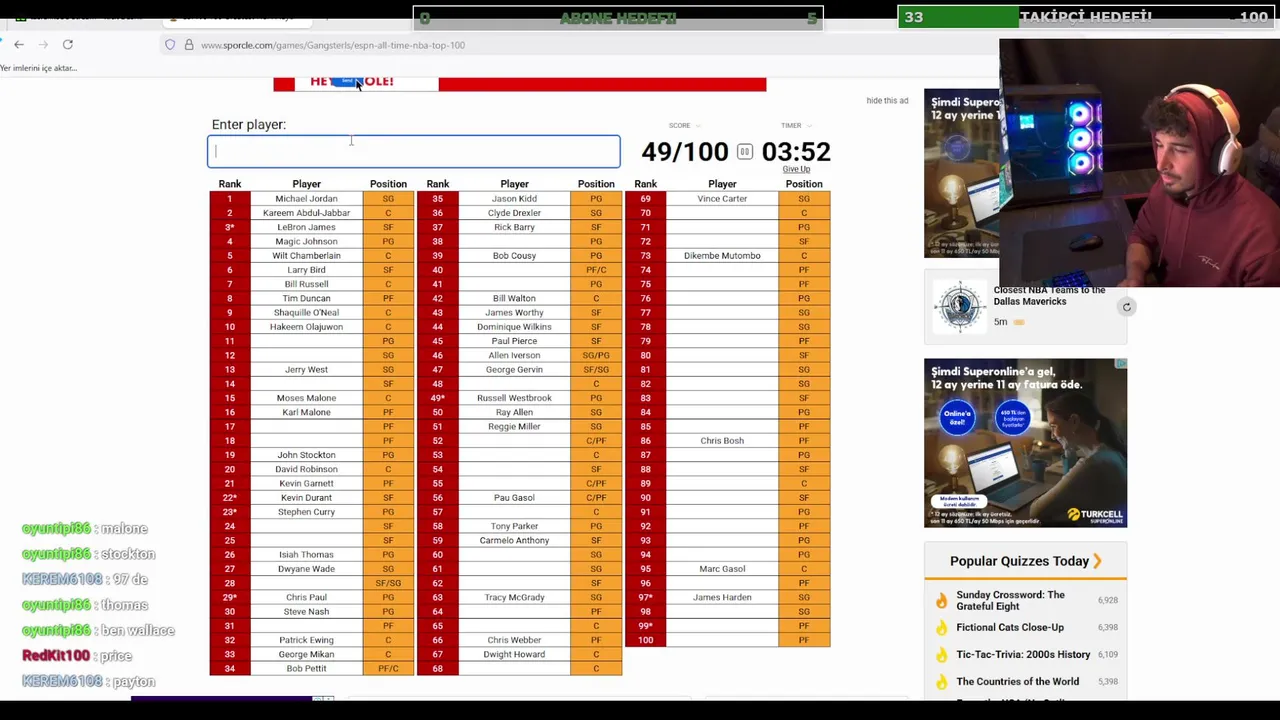The width and height of the screenshot is (1280, 720).
Task: Click the padlock site info icon
Action: tap(188, 45)
